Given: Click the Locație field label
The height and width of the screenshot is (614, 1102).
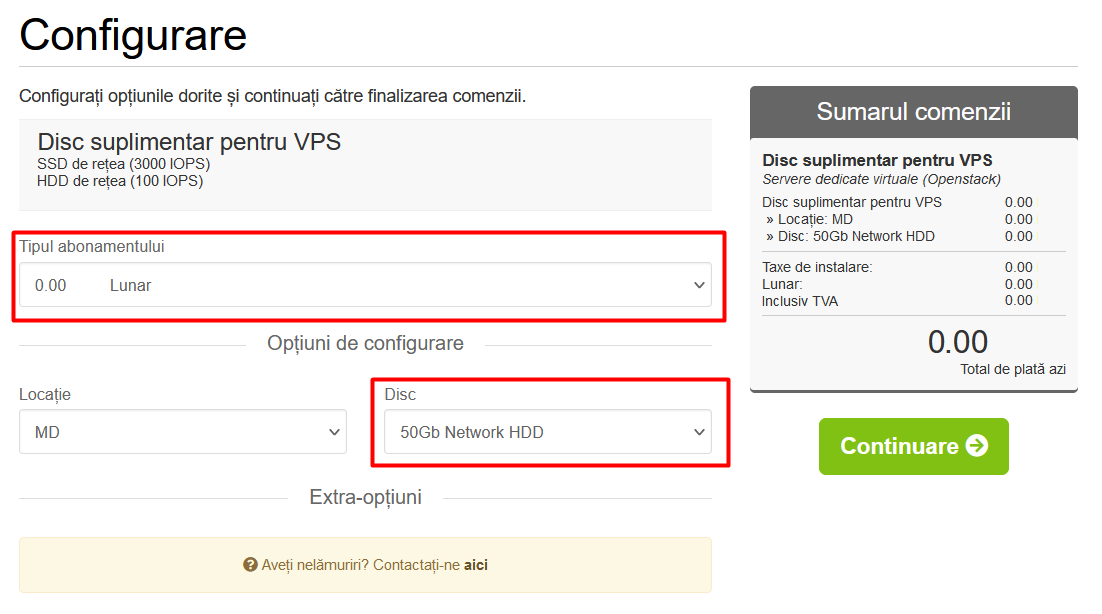Looking at the screenshot, I should (45, 395).
